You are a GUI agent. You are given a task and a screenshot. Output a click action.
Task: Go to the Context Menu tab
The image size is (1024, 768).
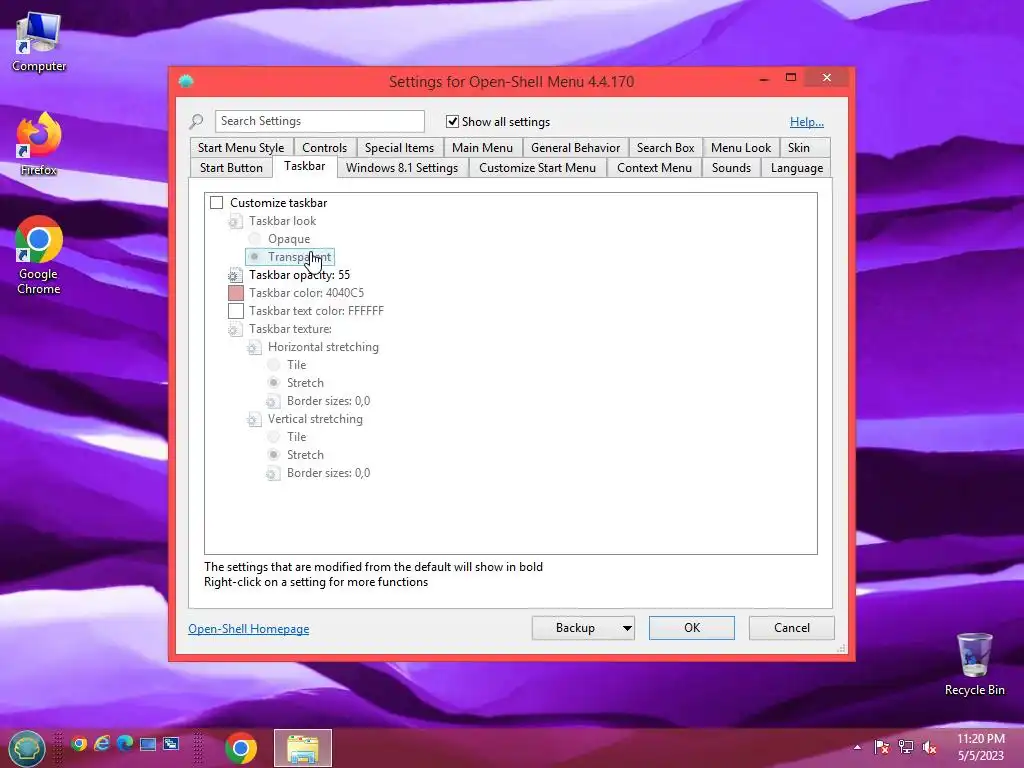pos(654,168)
